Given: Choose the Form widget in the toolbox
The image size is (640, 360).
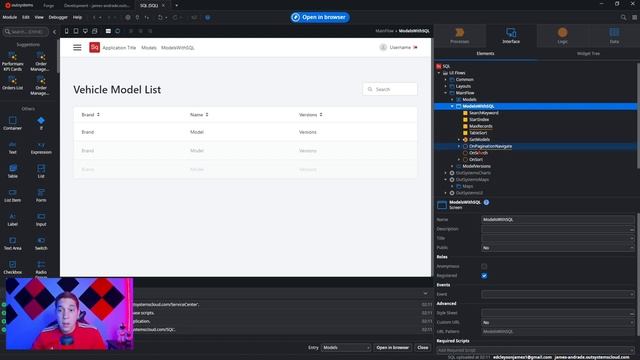Looking at the screenshot, I should pos(41,195).
